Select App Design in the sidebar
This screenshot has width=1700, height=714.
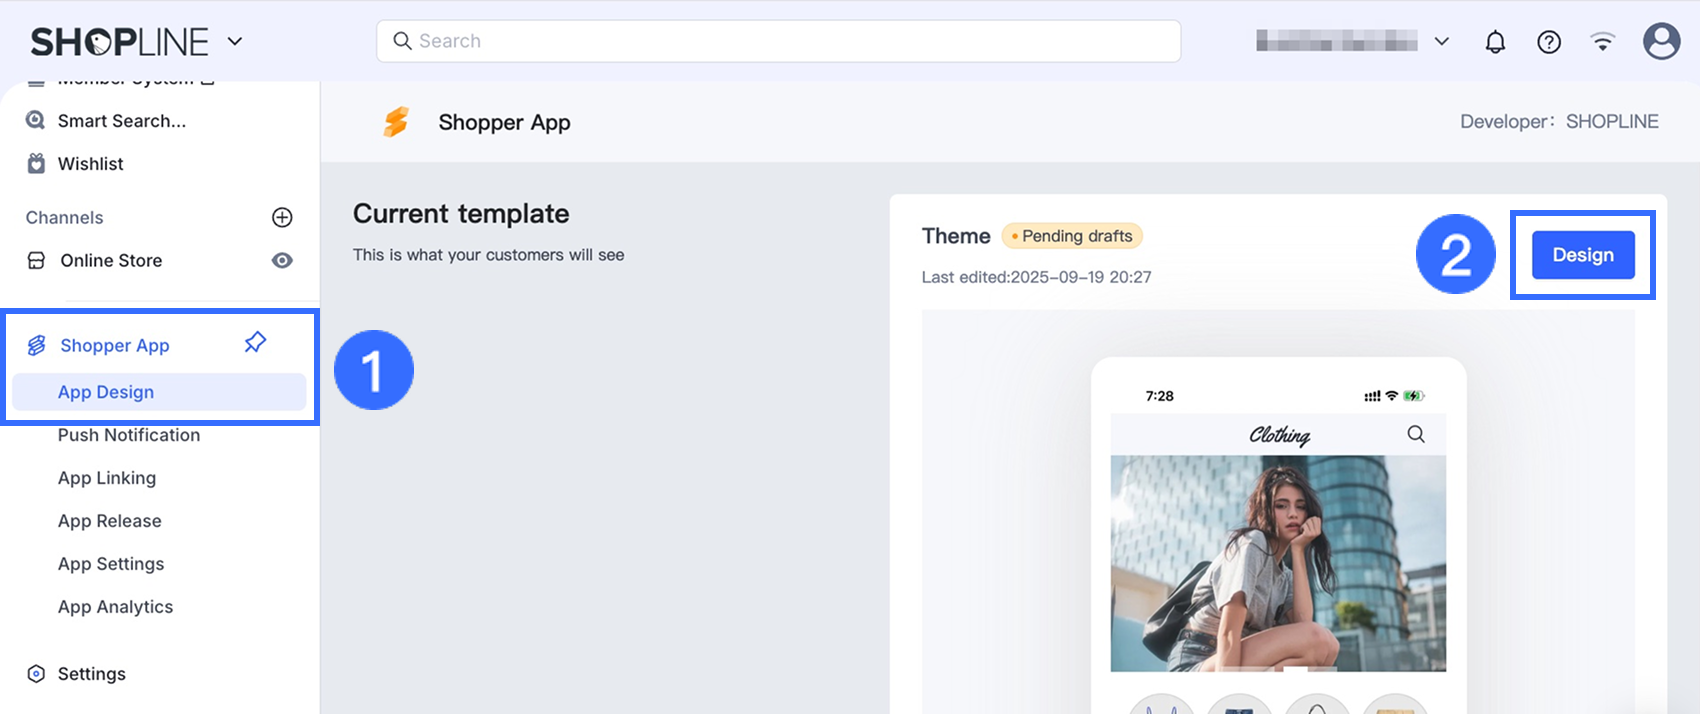106,392
